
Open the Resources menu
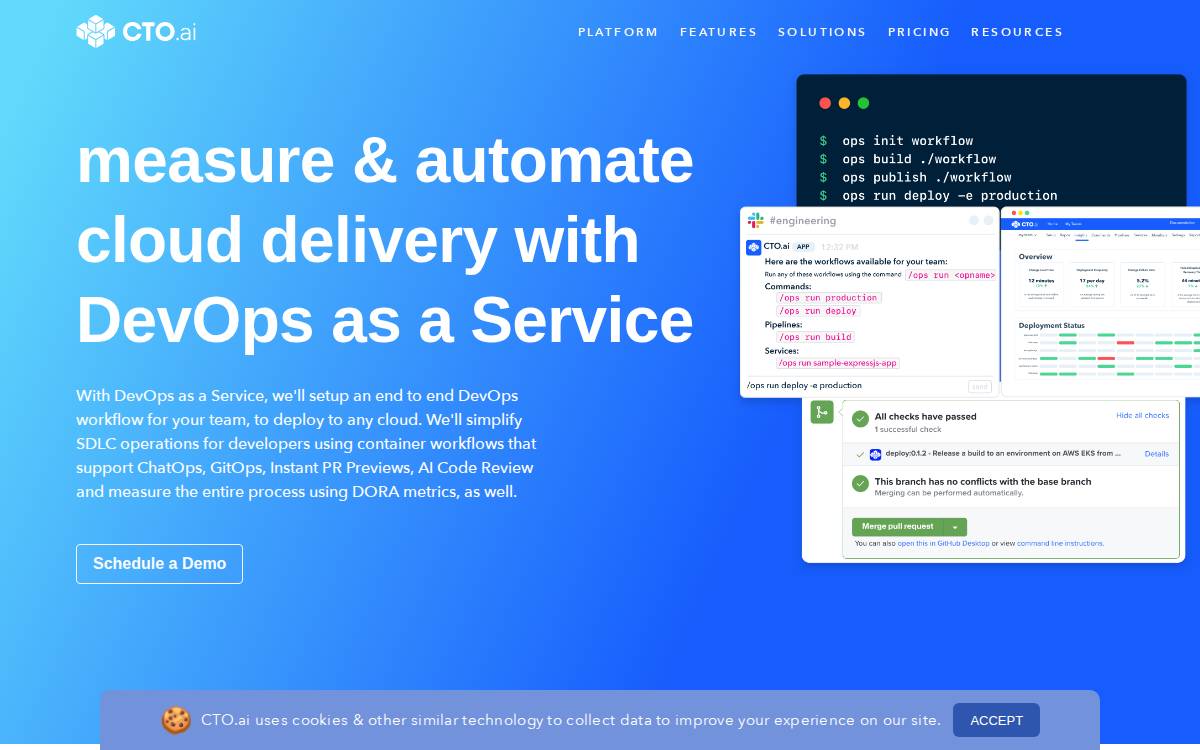tap(1017, 32)
